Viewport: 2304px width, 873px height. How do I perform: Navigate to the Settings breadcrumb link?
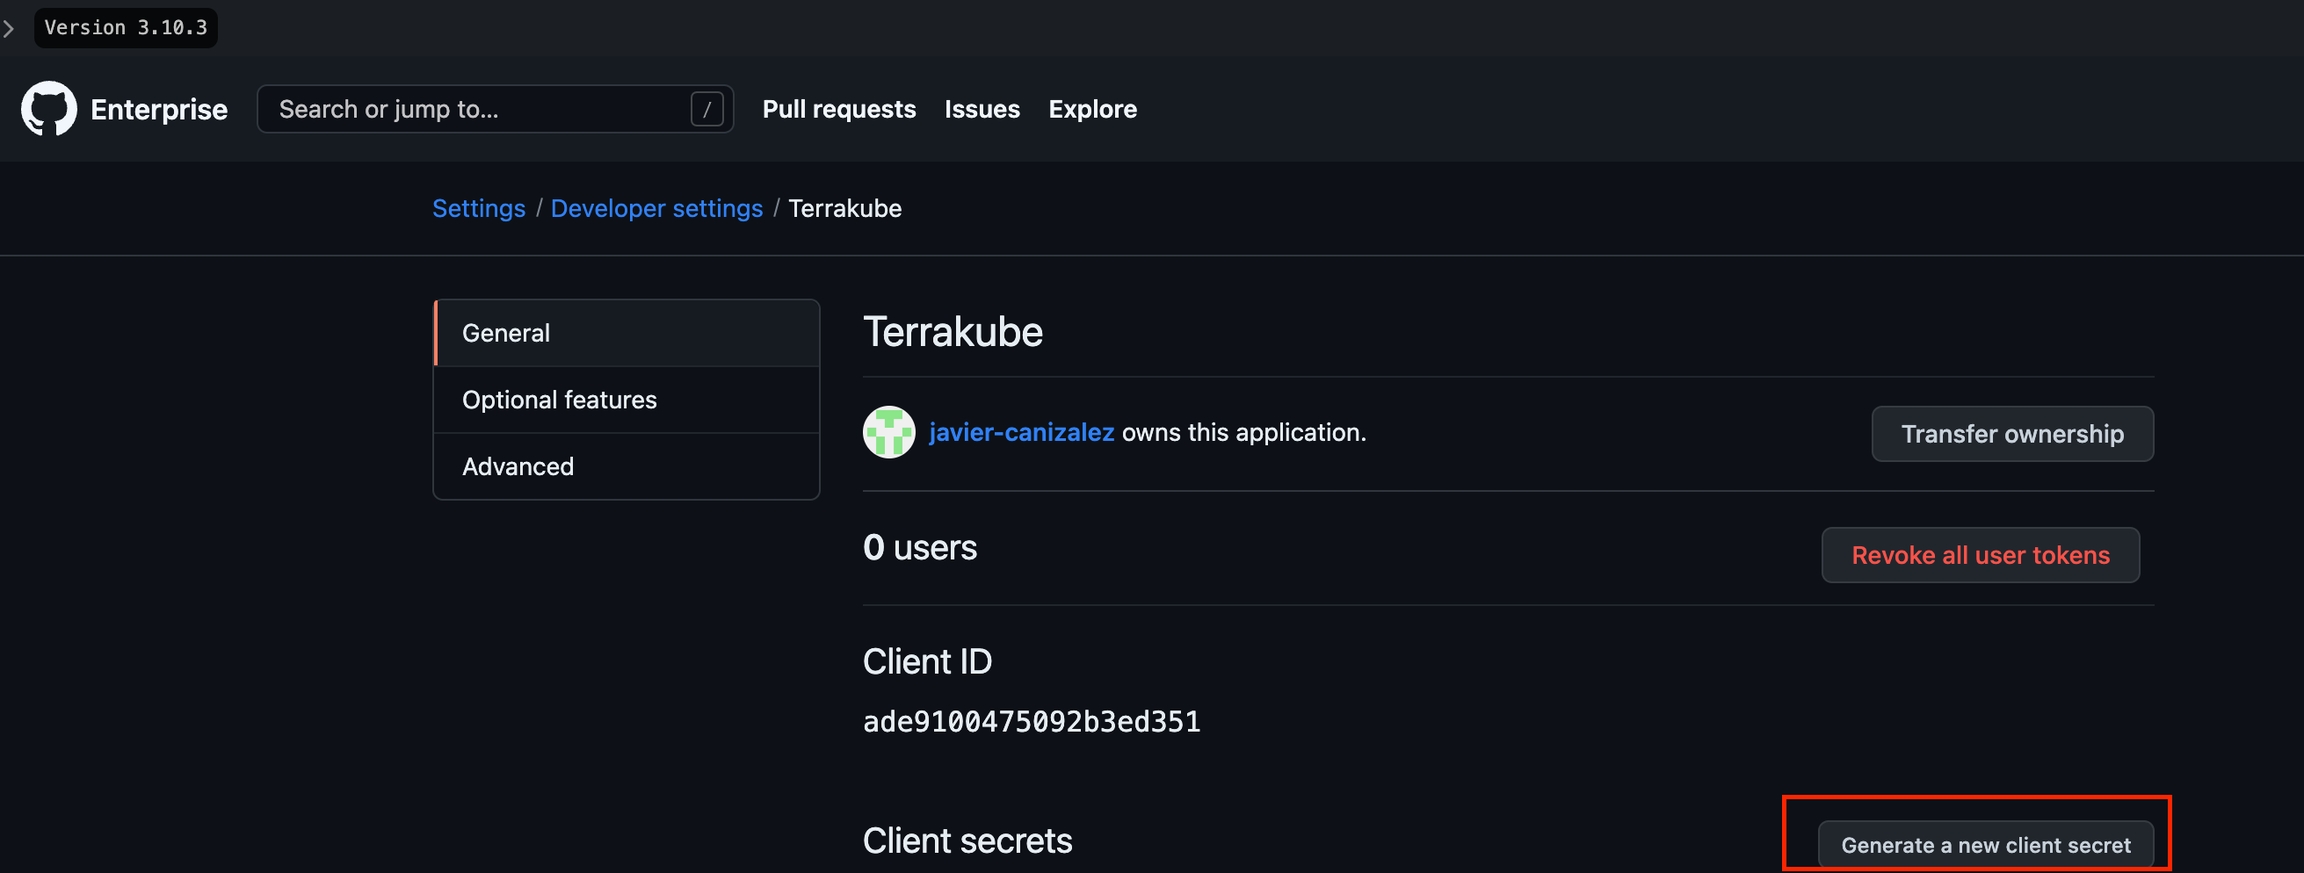(478, 208)
